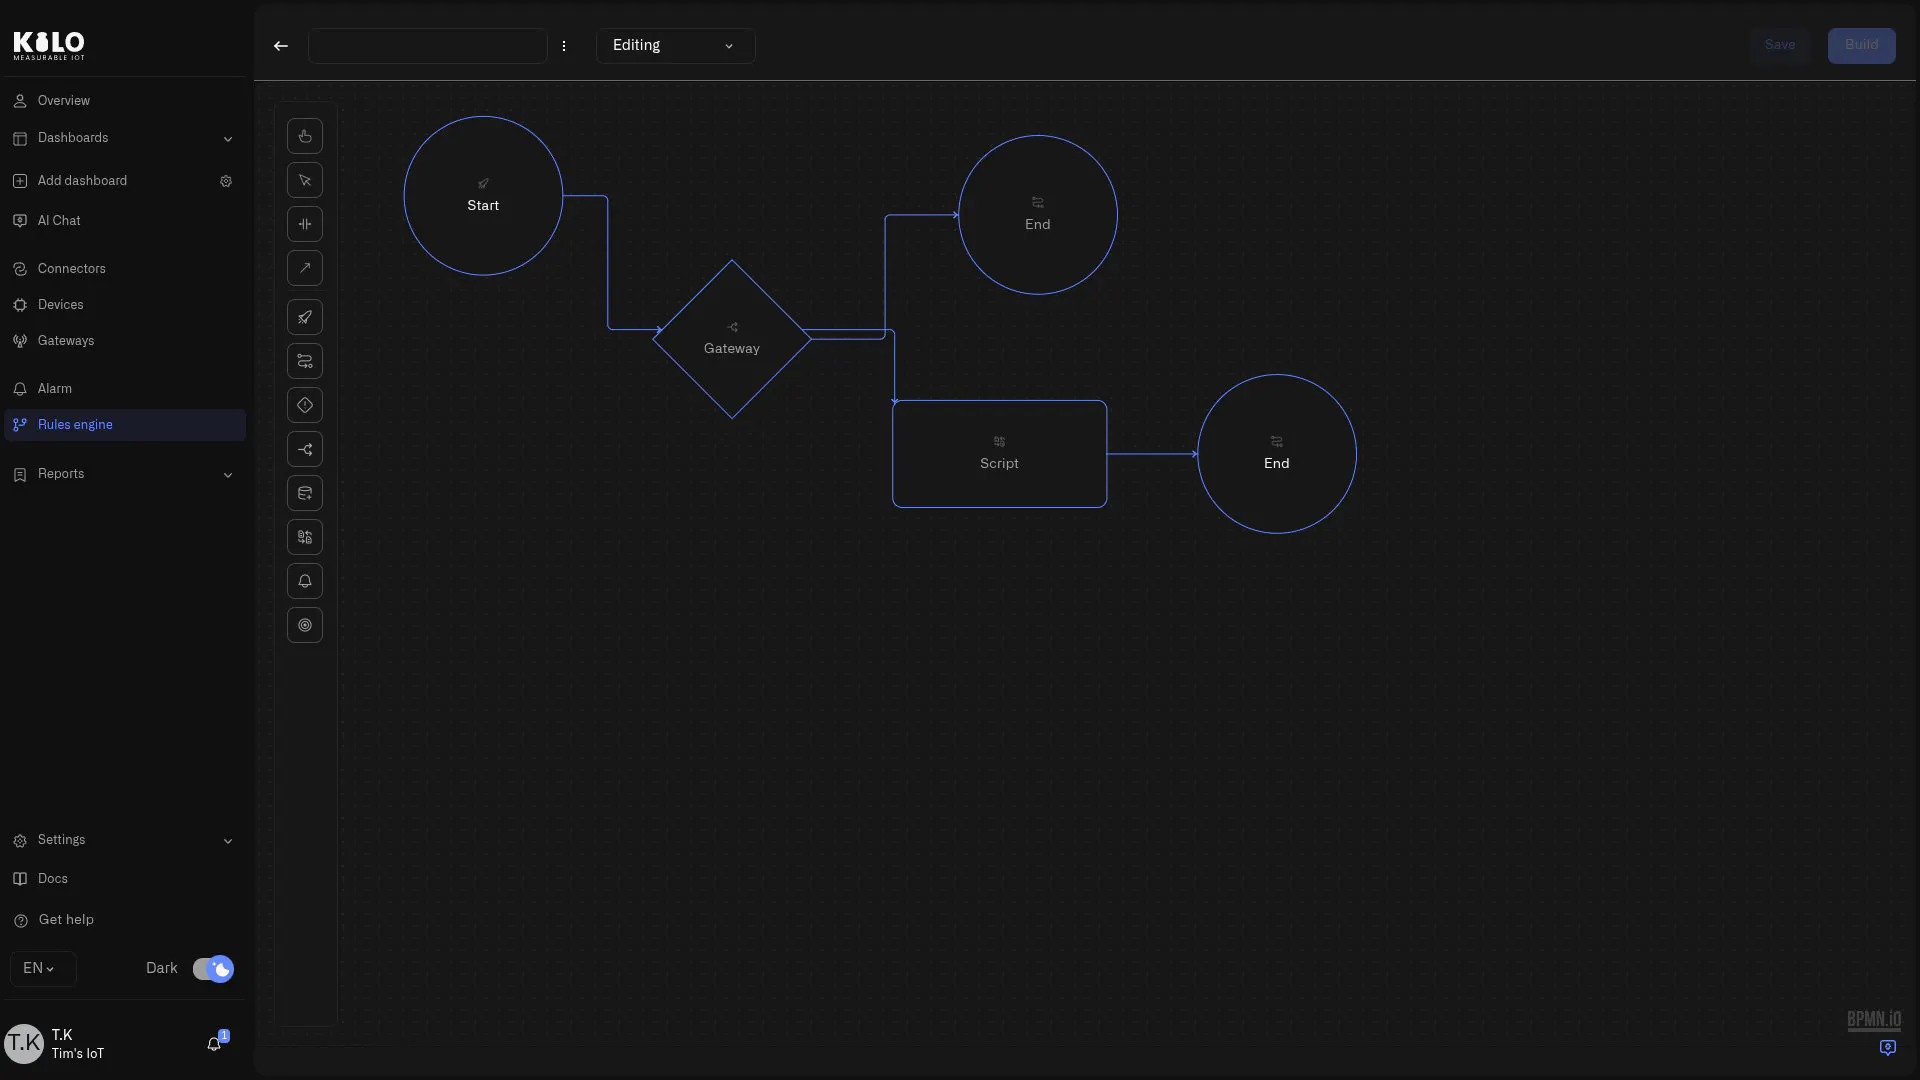1920x1080 pixels.
Task: Open Rules engine page
Action: click(x=125, y=425)
